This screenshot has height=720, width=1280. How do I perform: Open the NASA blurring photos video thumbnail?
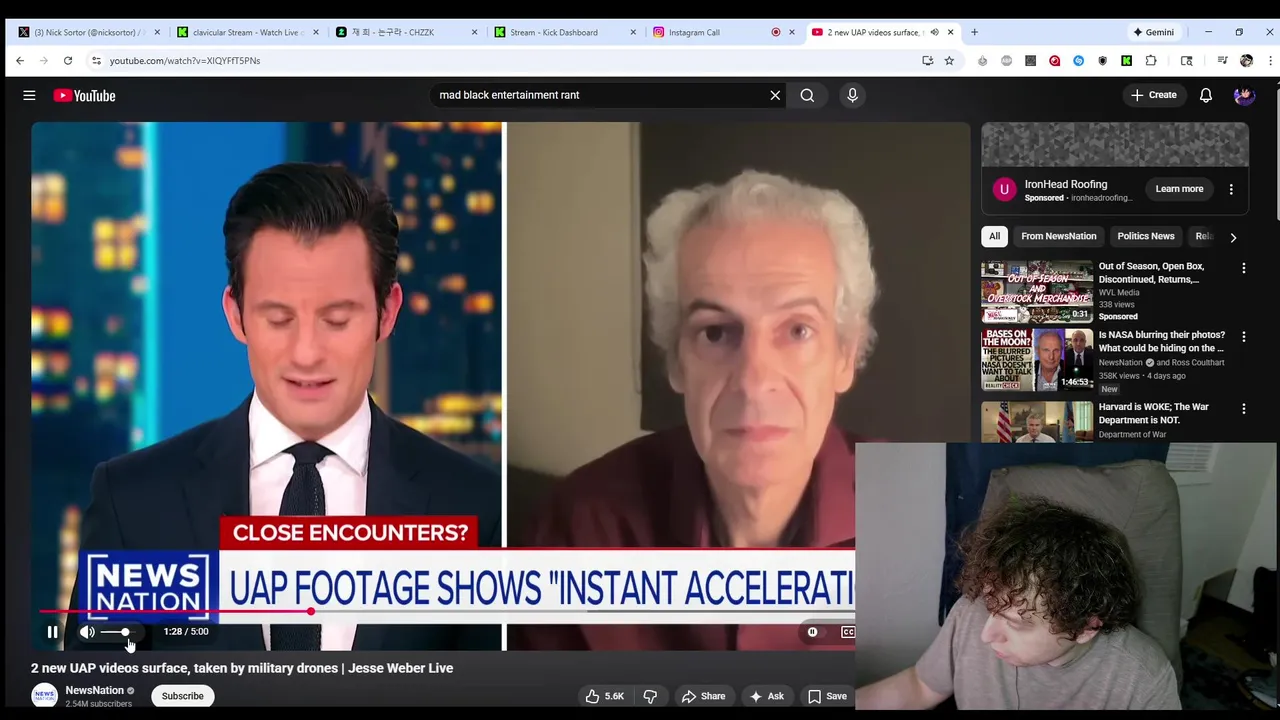(1037, 360)
